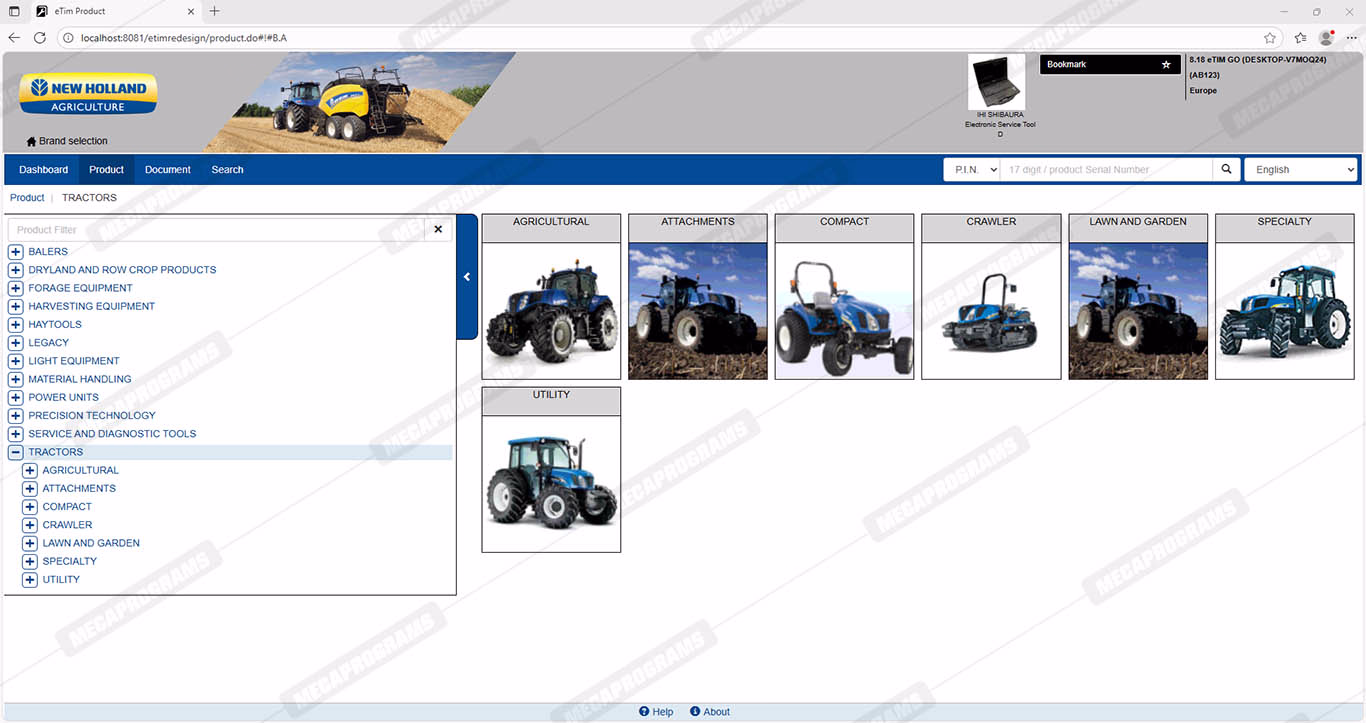Expand the CRAWLER subcategory under Tractors
The width and height of the screenshot is (1366, 723).
coord(30,525)
